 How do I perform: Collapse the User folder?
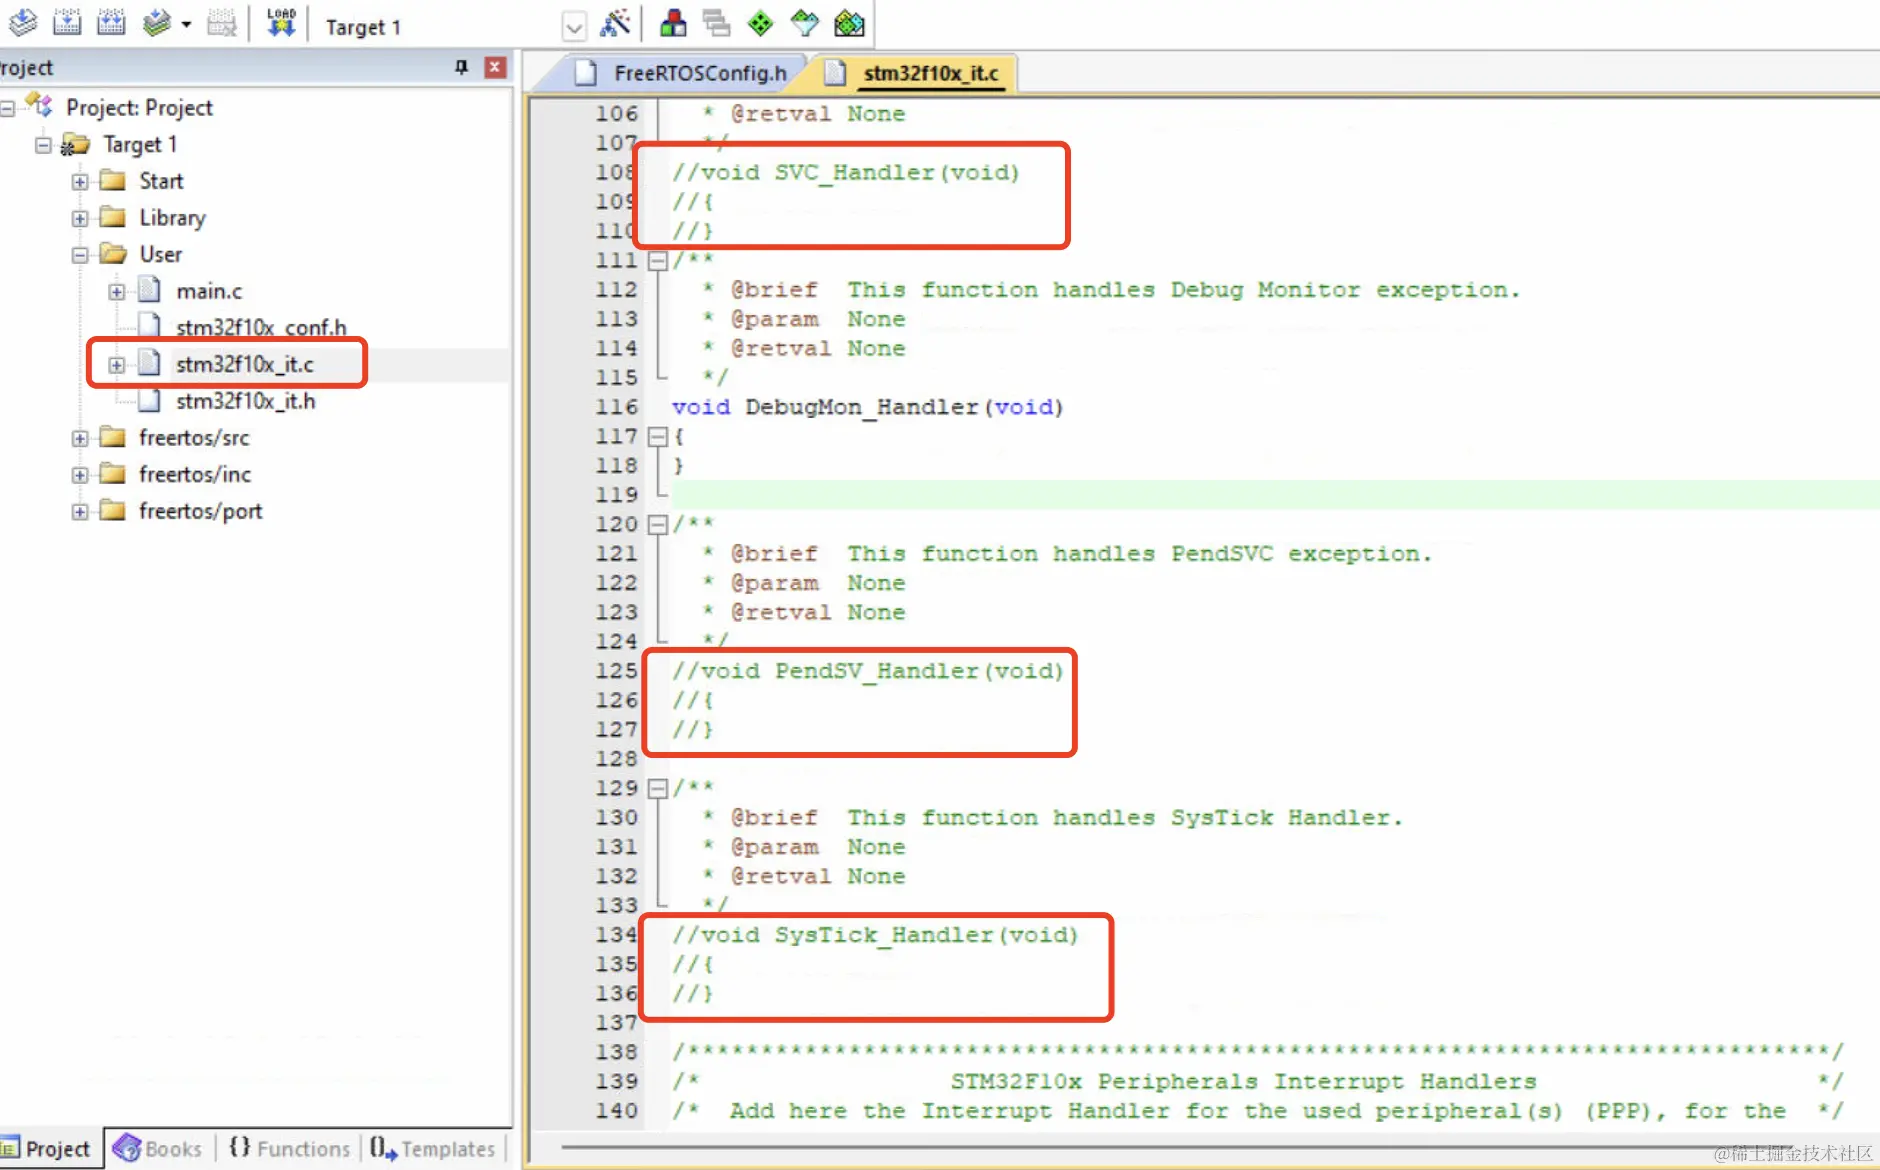[x=80, y=255]
